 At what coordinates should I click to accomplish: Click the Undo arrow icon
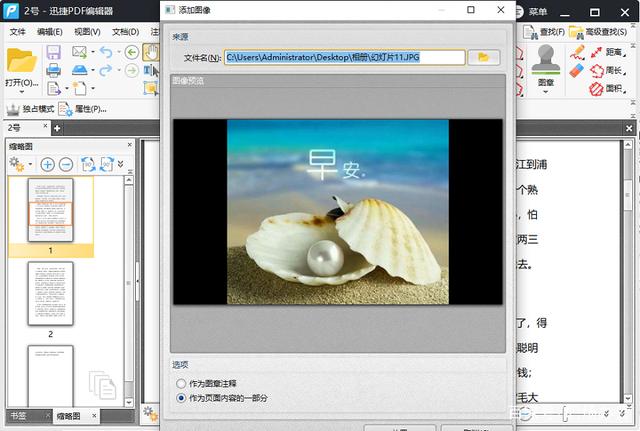point(106,52)
